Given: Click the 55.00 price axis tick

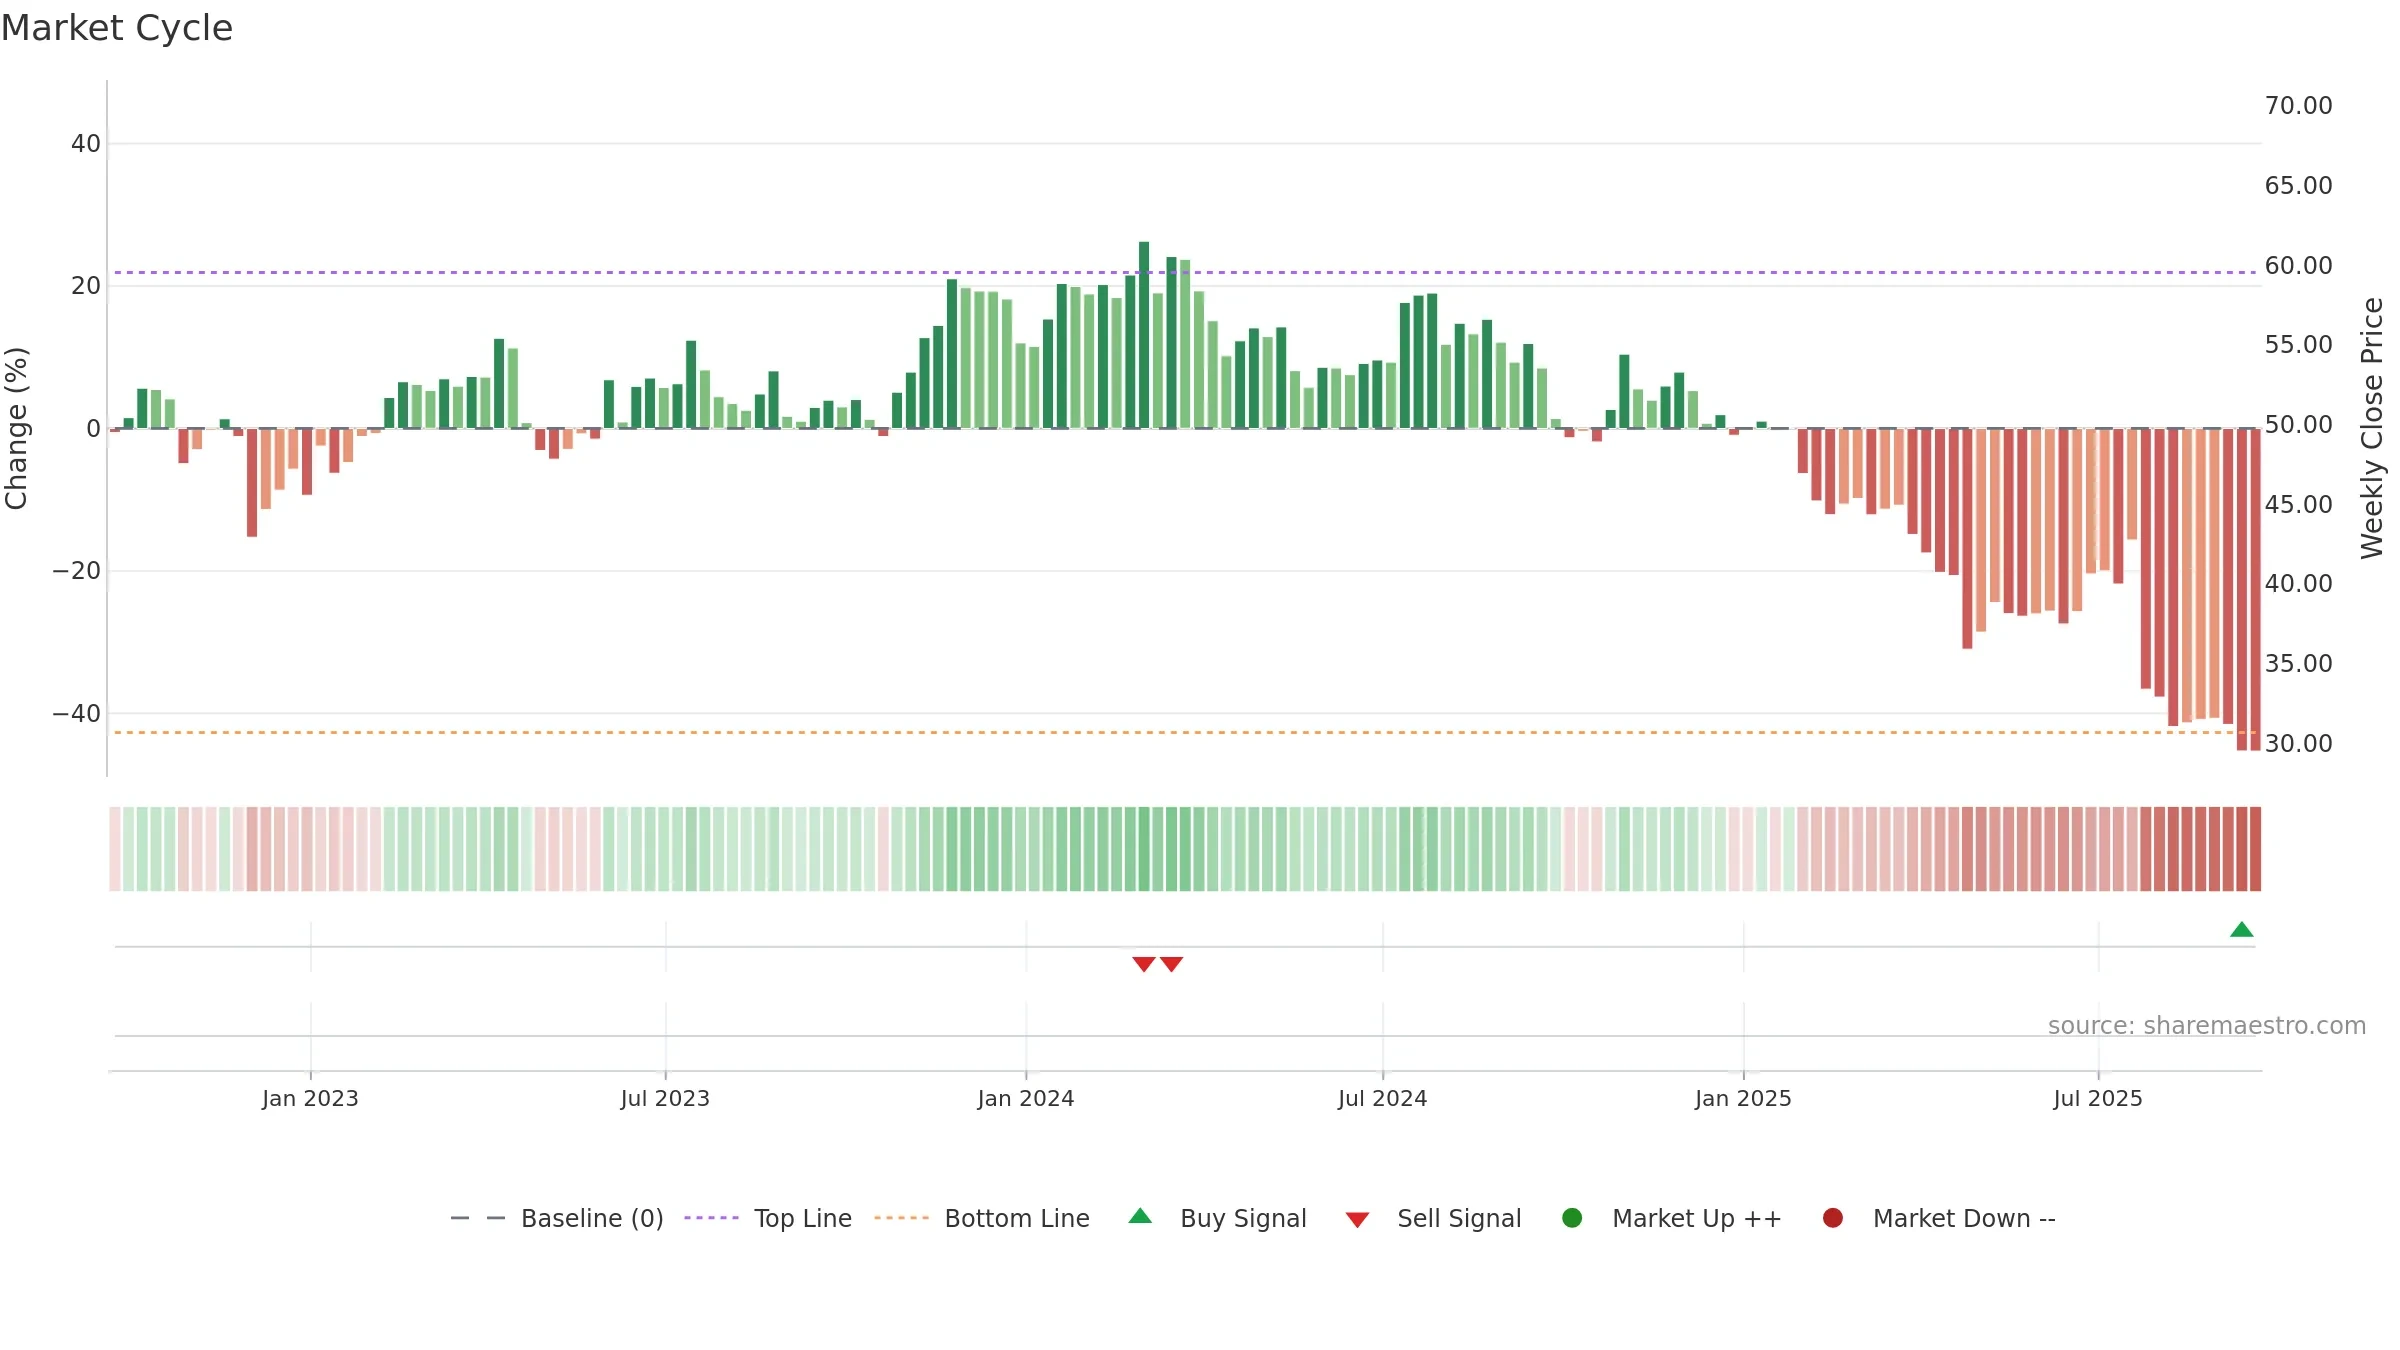Looking at the screenshot, I should (x=2298, y=344).
